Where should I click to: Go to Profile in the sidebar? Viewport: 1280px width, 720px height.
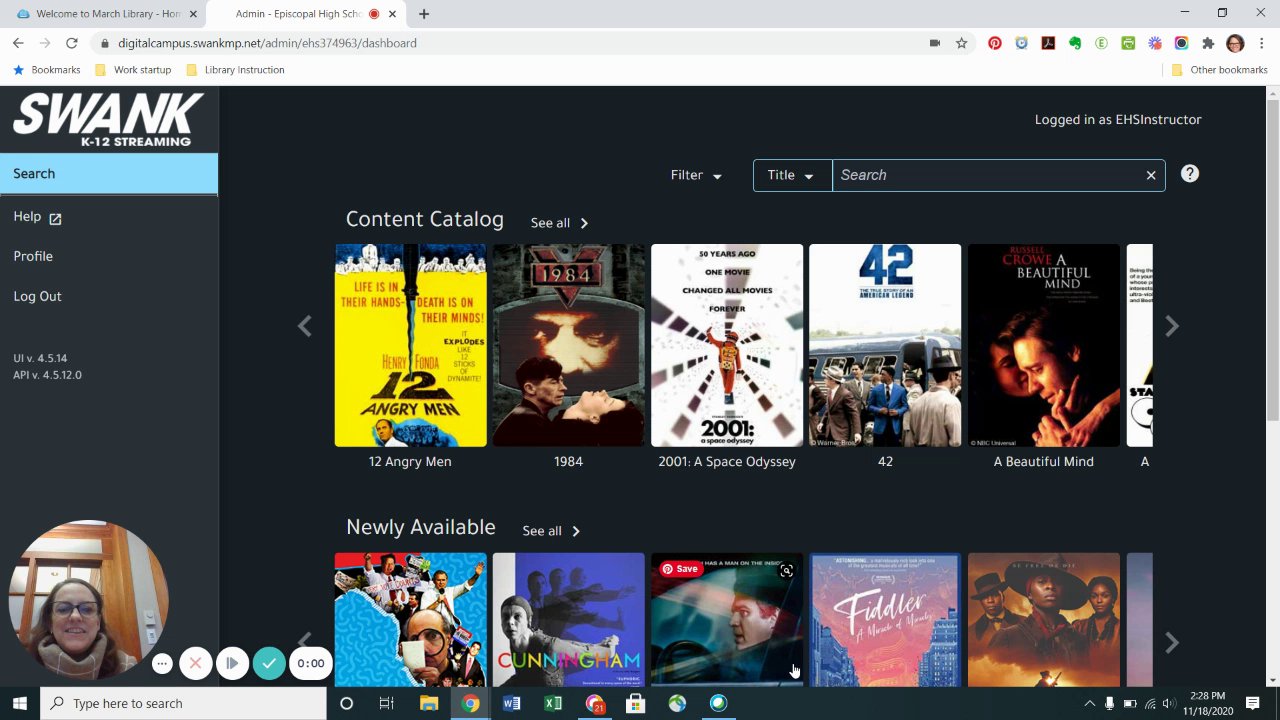[33, 256]
